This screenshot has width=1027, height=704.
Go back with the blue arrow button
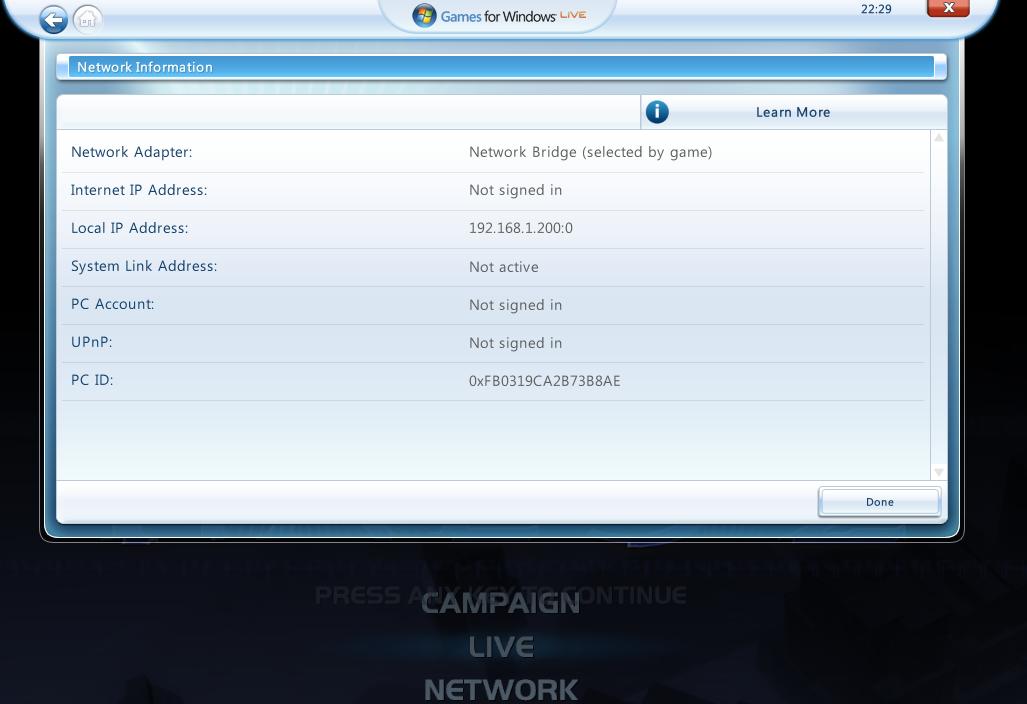pyautogui.click(x=53, y=19)
